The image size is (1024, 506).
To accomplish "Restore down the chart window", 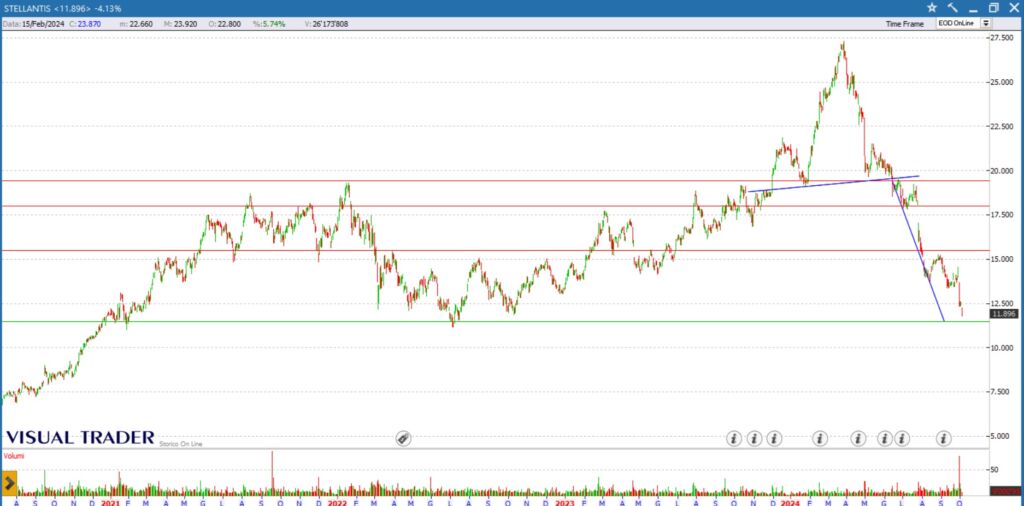I will coord(993,8).
